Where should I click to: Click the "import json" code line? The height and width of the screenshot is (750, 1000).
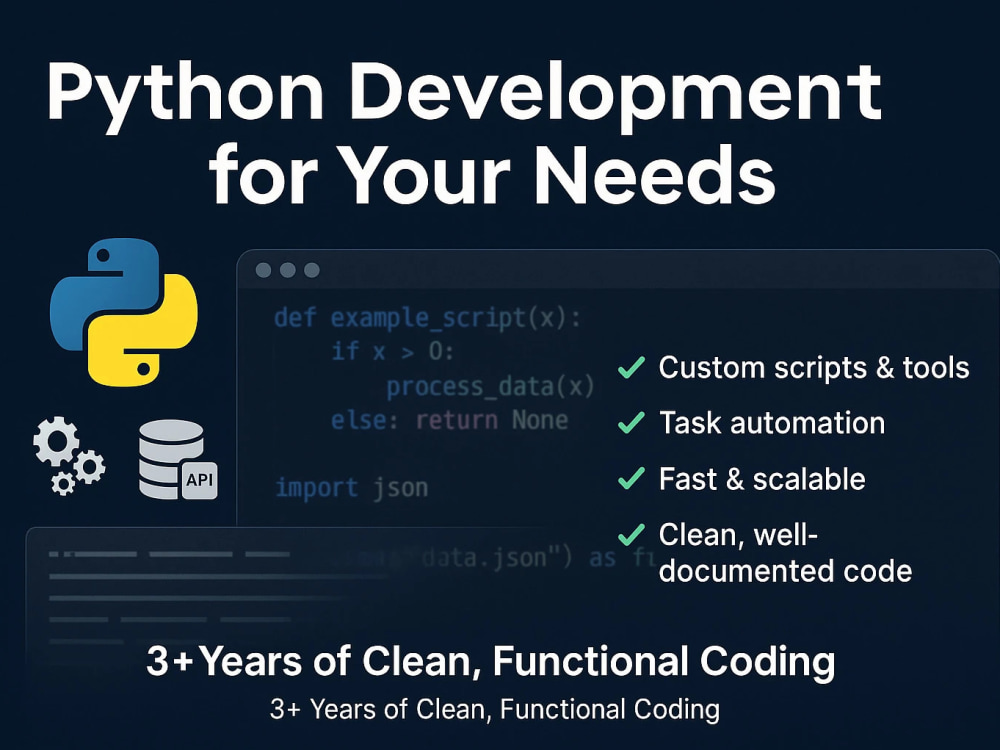[x=351, y=488]
